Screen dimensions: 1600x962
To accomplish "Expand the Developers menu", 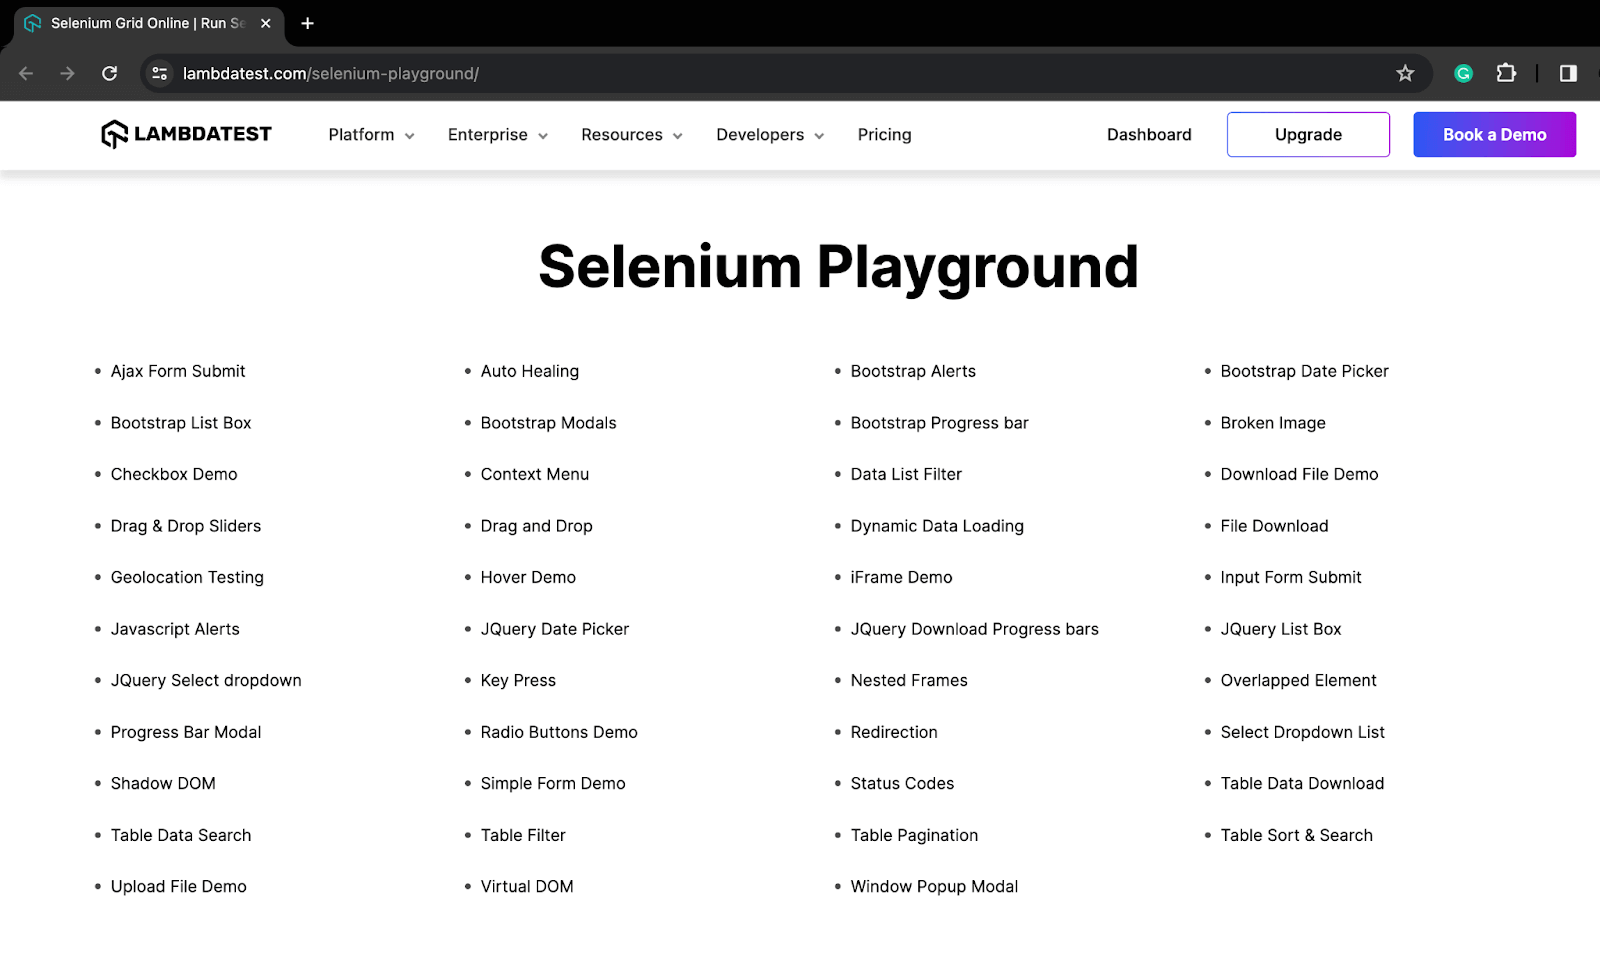I will point(770,135).
